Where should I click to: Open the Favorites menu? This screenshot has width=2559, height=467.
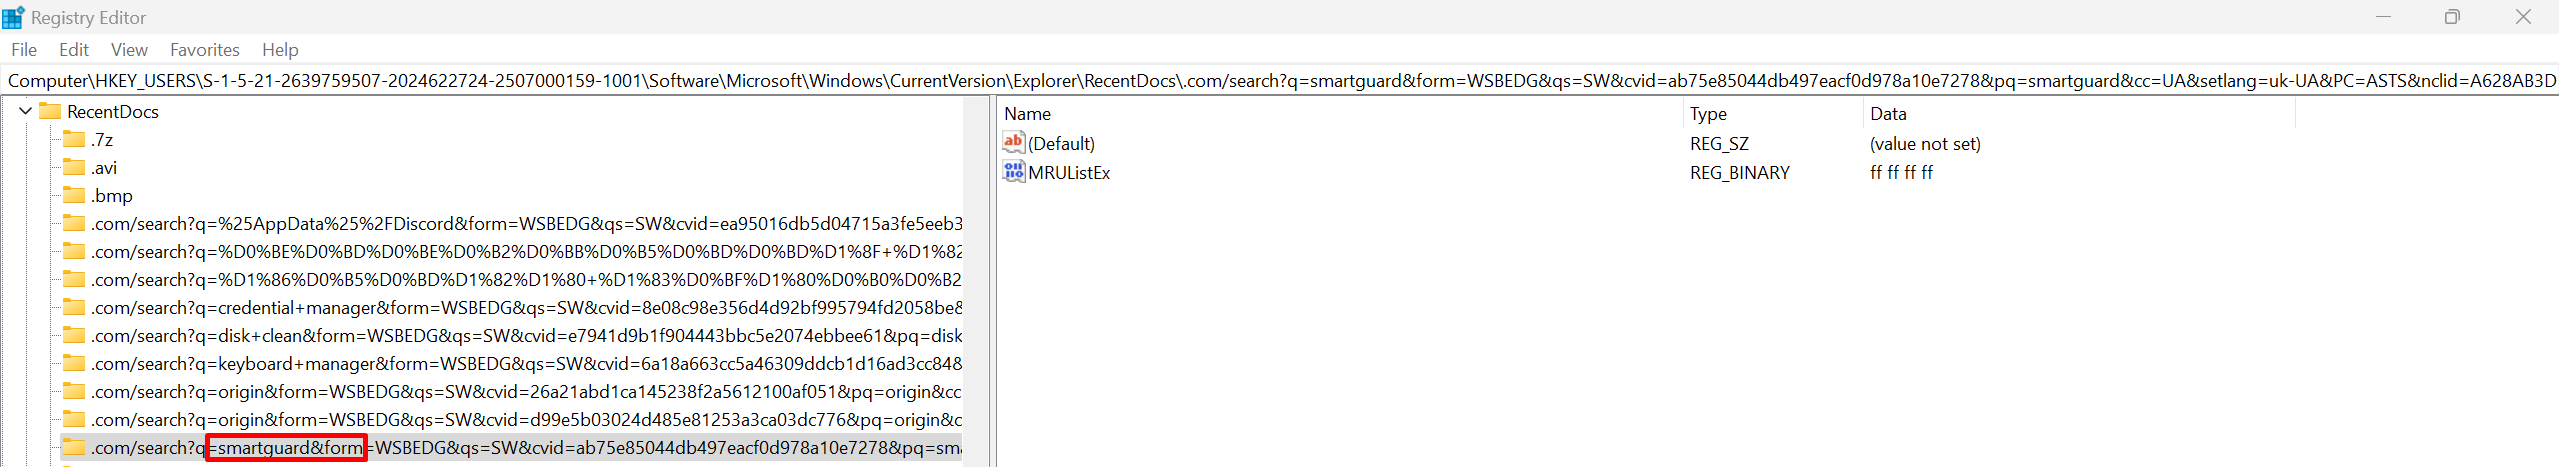tap(204, 50)
